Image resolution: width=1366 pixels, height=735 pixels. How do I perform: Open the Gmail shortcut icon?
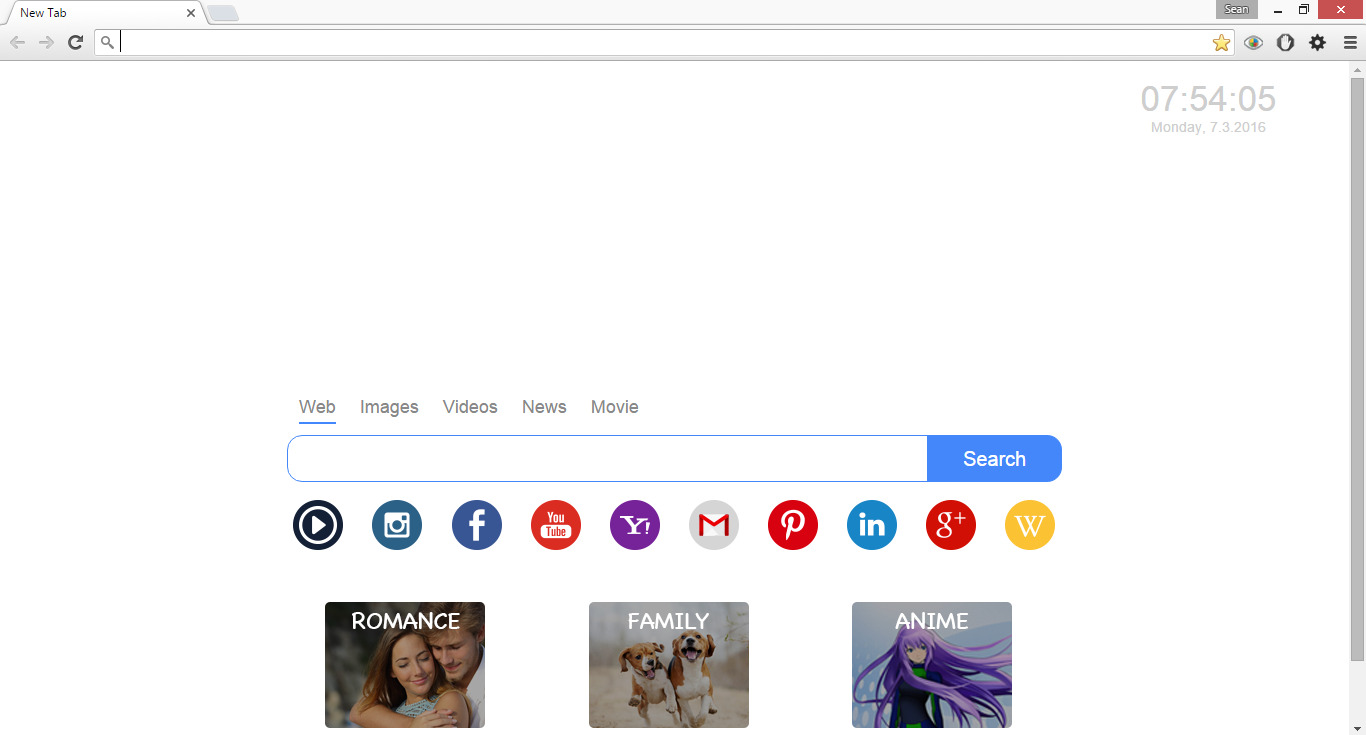[714, 525]
